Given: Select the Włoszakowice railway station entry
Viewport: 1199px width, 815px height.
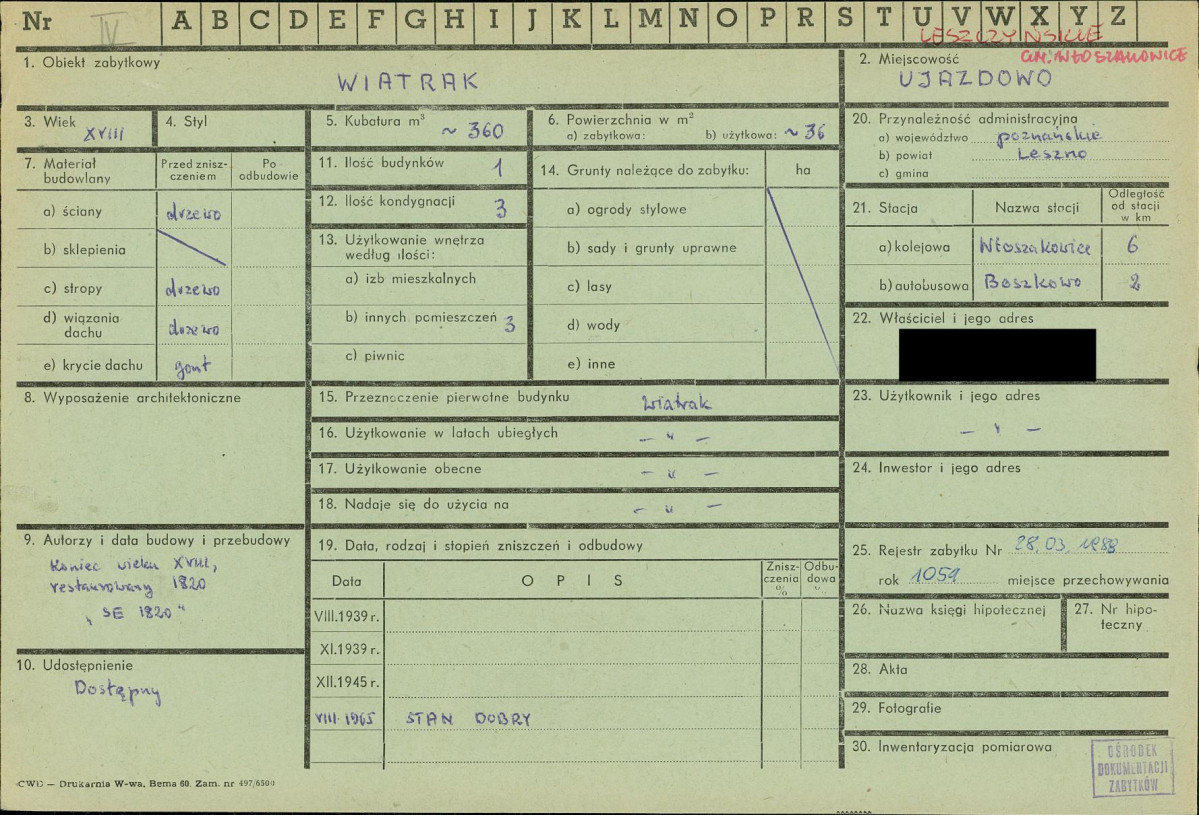Looking at the screenshot, I should [x=1035, y=246].
